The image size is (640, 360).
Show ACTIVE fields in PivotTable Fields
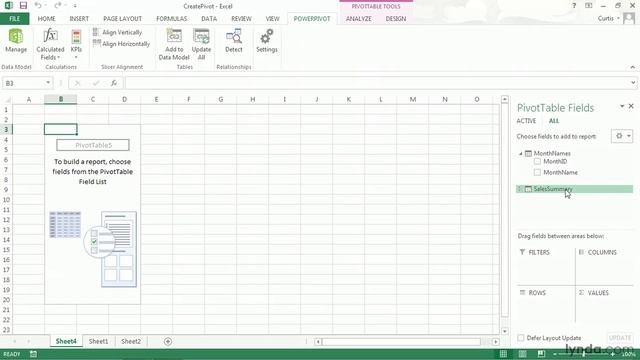point(526,121)
